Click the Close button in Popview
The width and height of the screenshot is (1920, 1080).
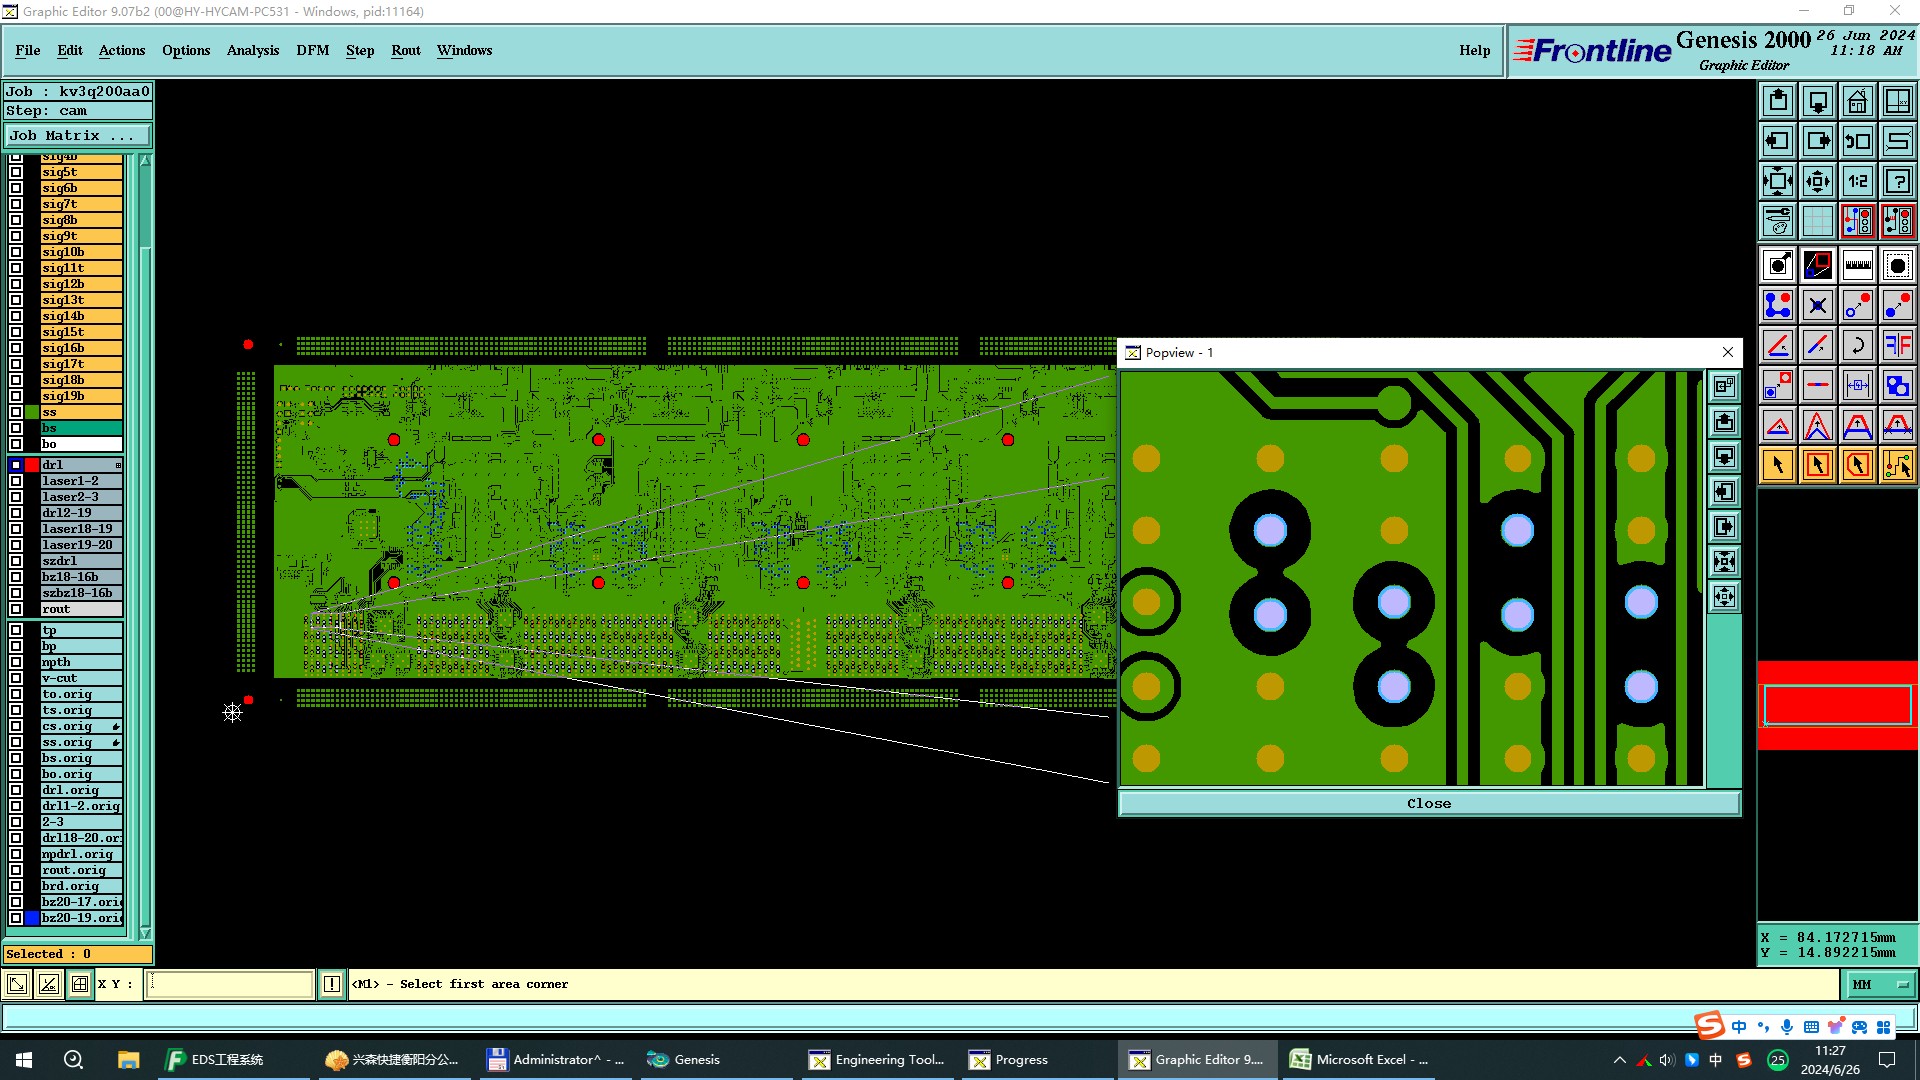click(1429, 803)
